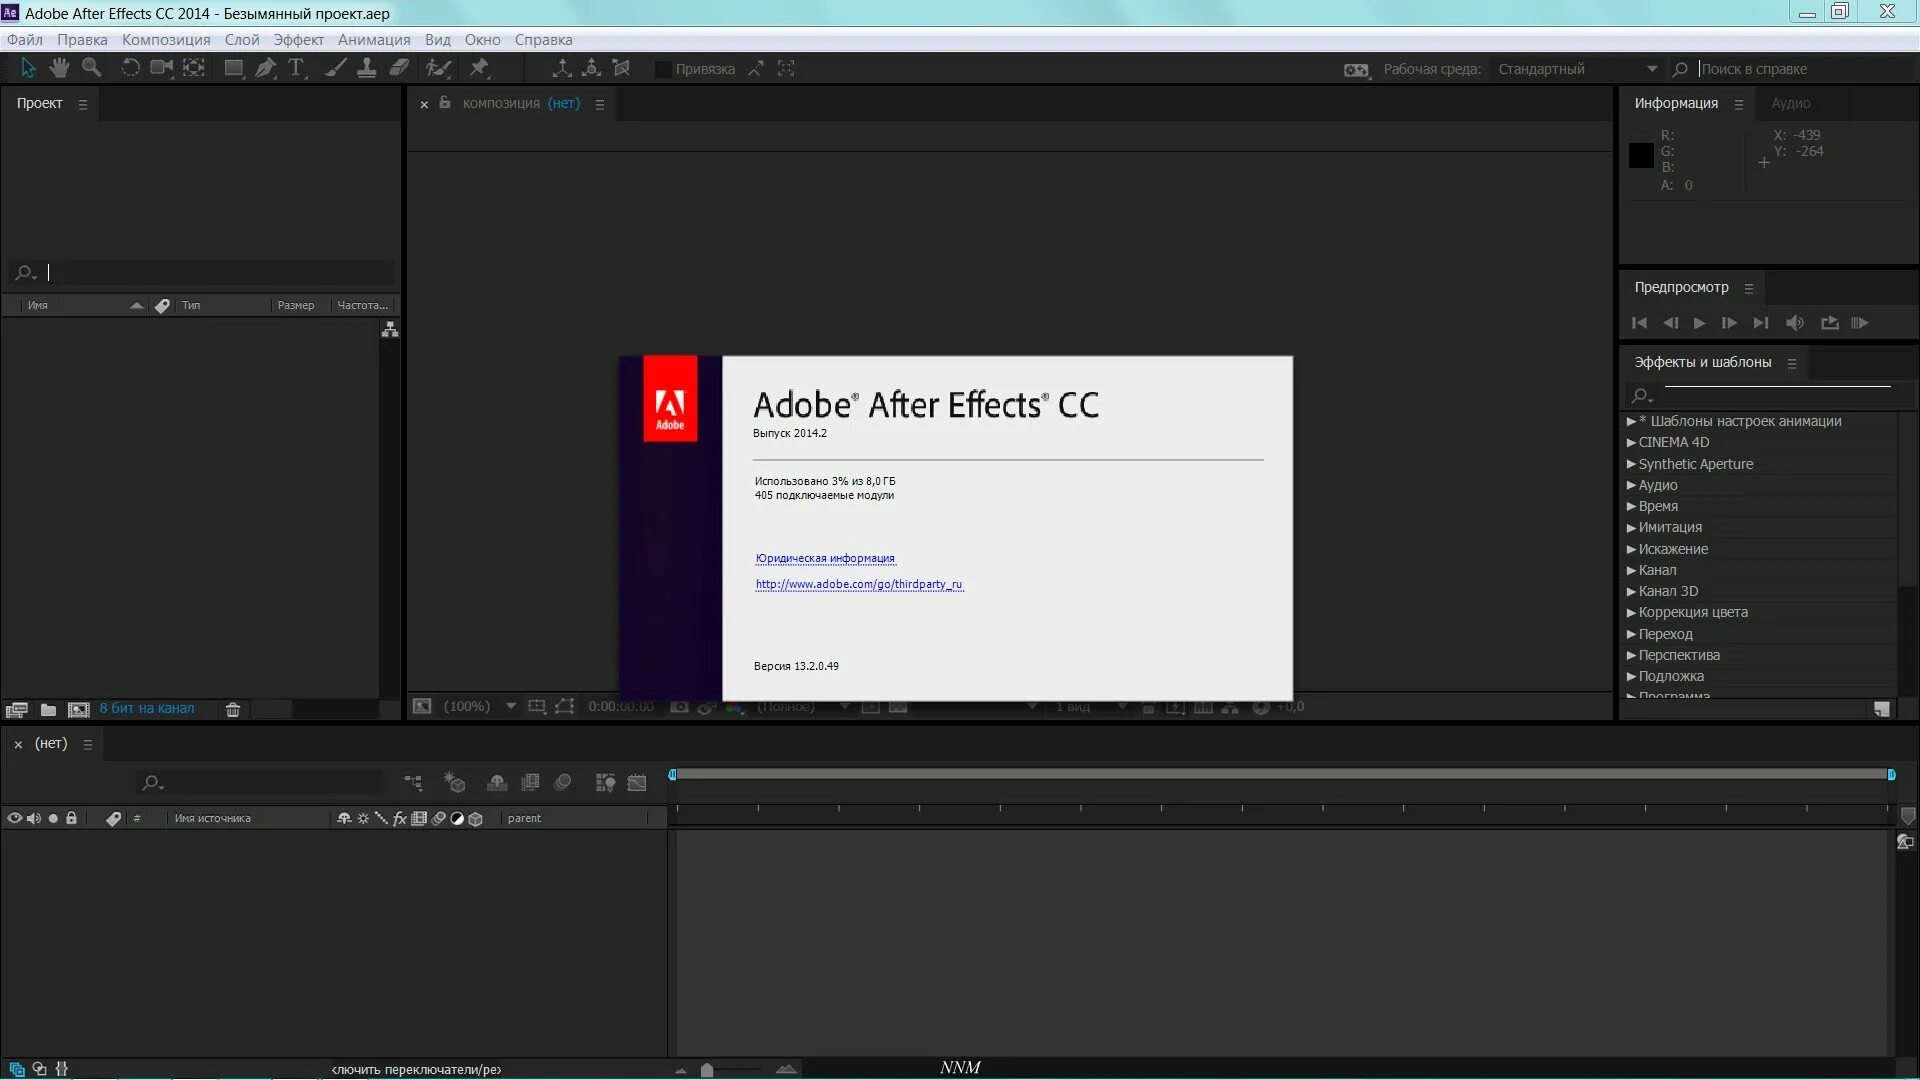Select the Hand tool in toolbar
Screen dimensions: 1920x1080
[x=59, y=69]
